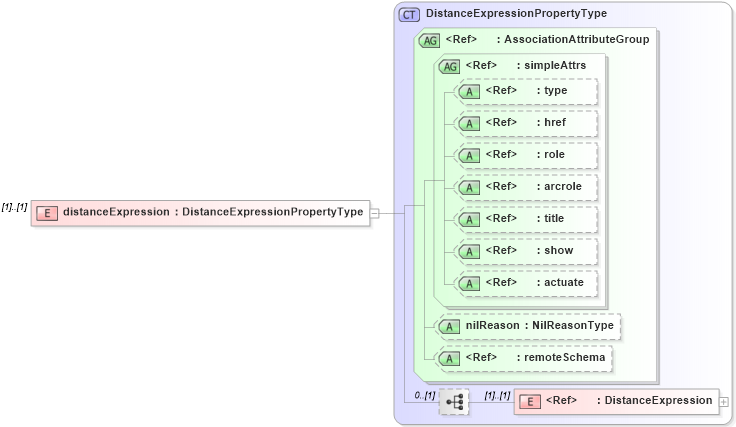Viewport: 736px width, 427px height.
Task: Click the 0..[1] cardinality near sequence compositor
Action: point(425,396)
